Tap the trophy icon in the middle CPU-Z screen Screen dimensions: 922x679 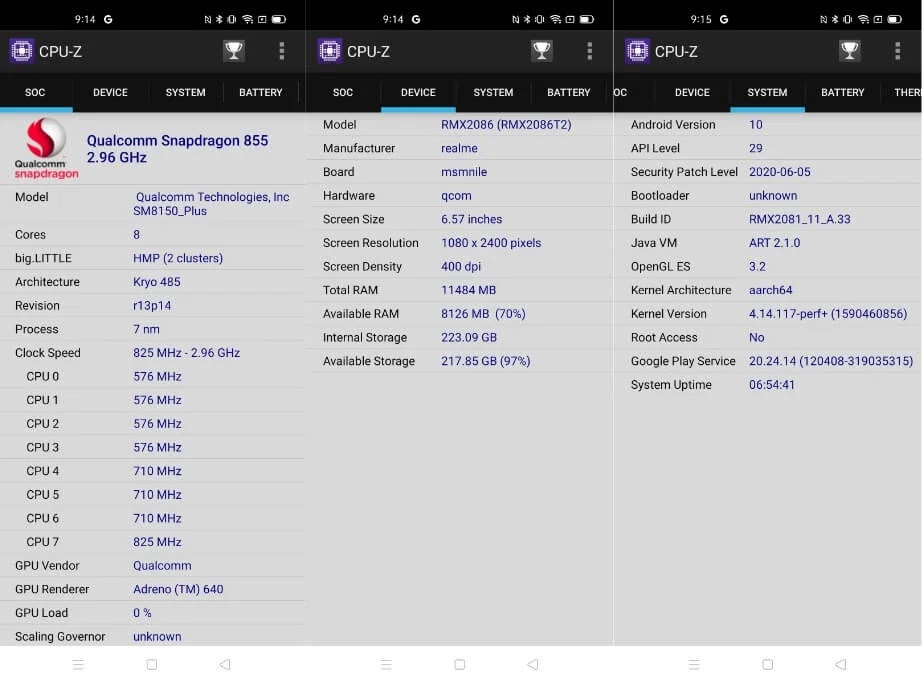tap(542, 51)
